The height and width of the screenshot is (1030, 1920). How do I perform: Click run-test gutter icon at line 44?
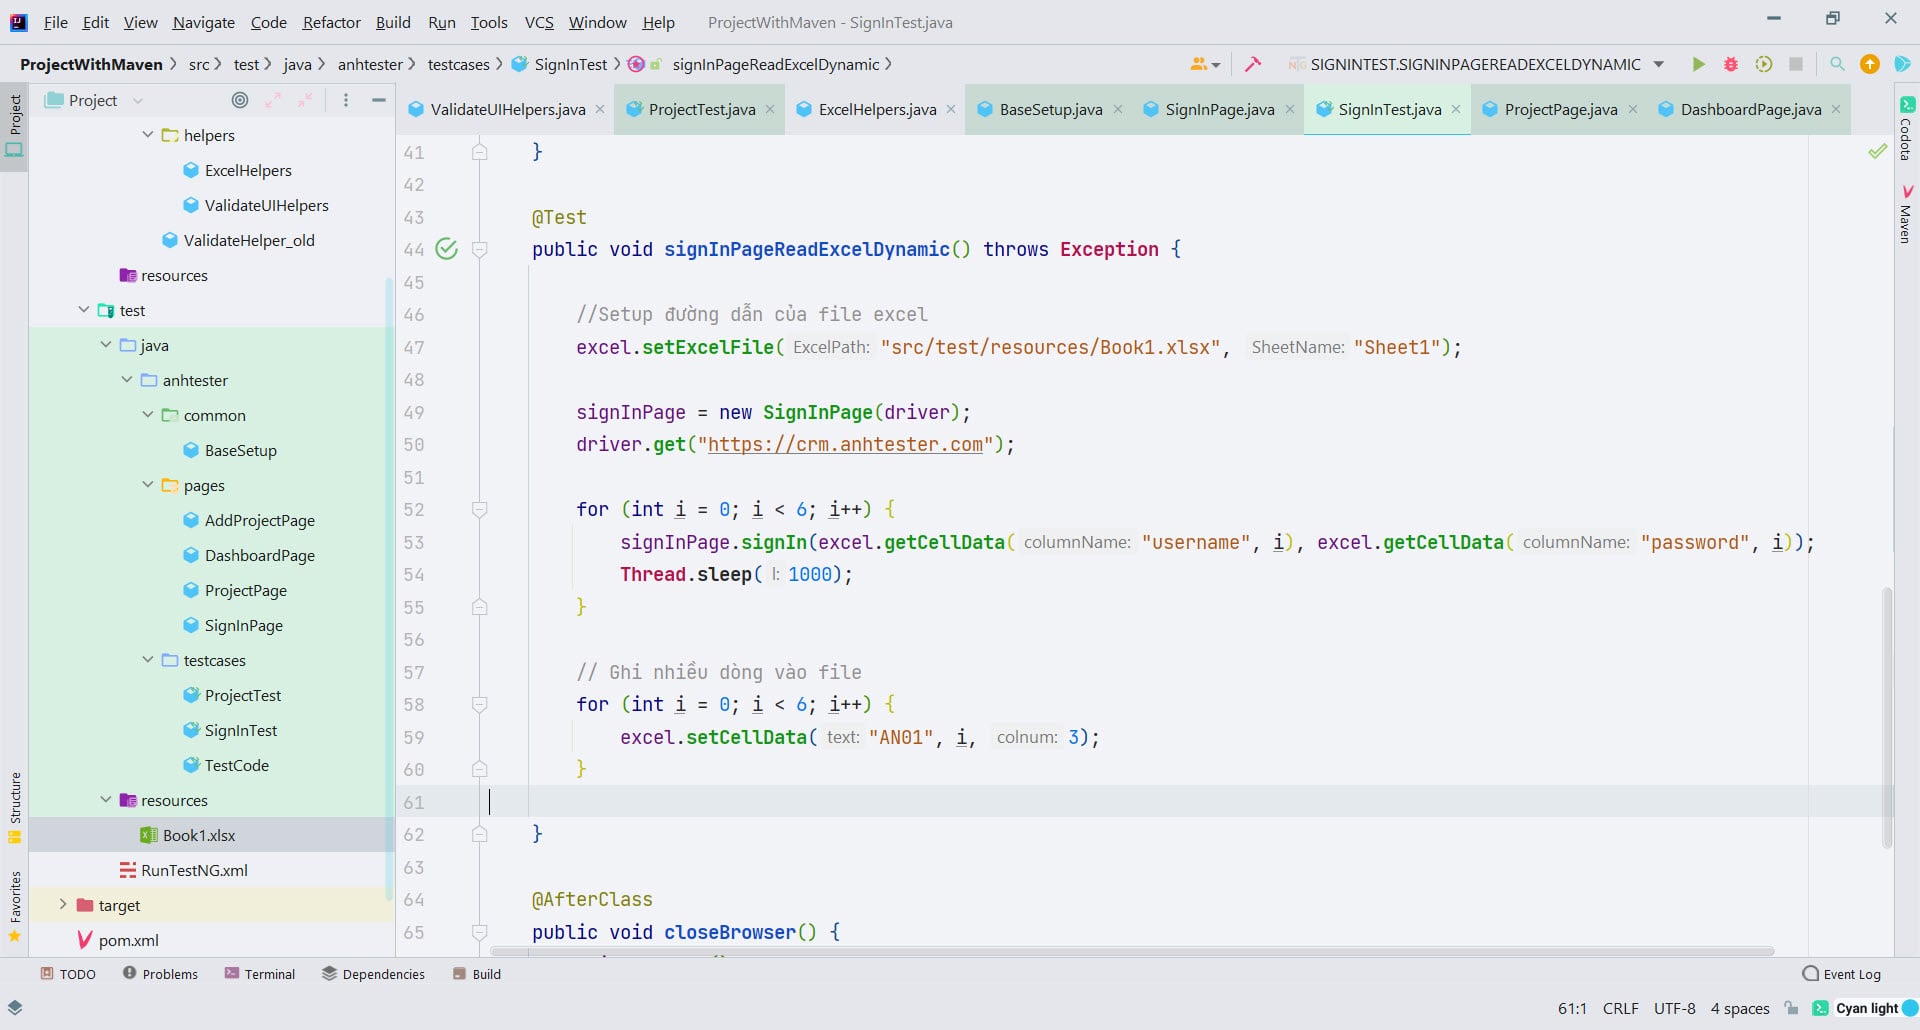(447, 249)
